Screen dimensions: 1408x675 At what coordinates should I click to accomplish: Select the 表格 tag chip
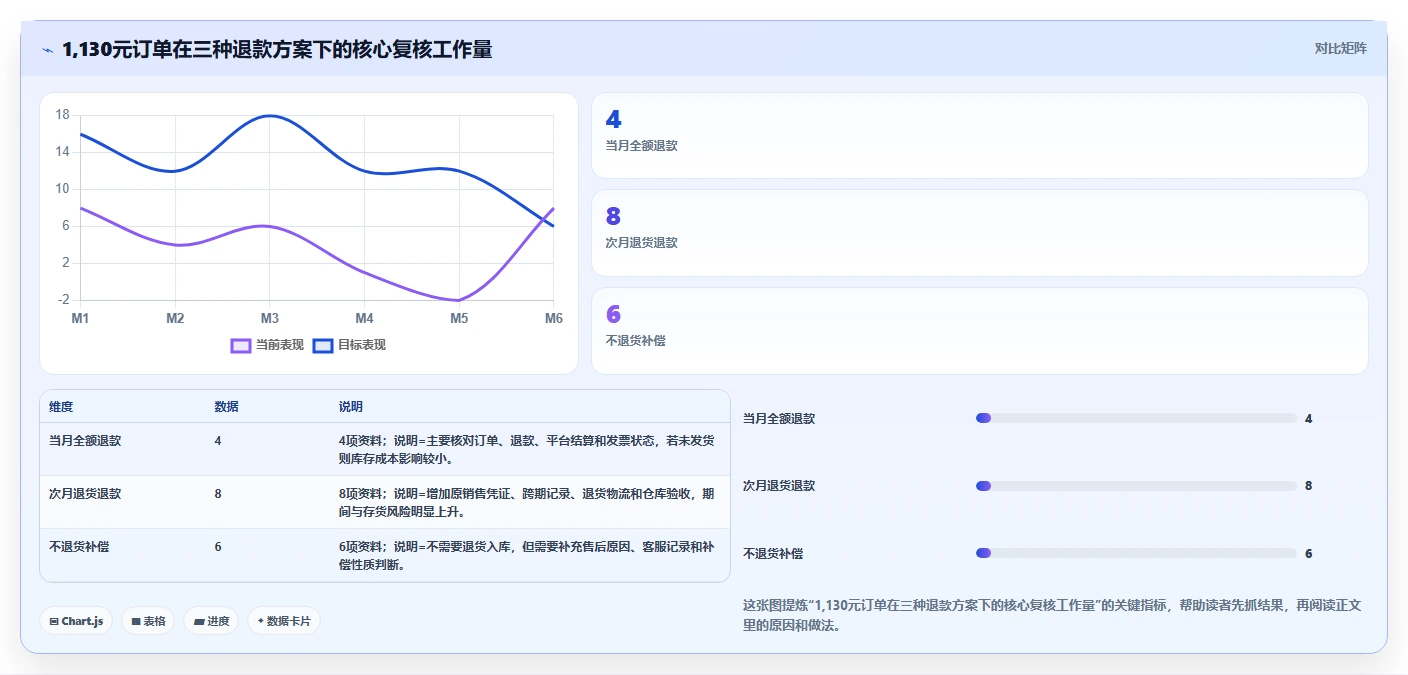point(148,621)
